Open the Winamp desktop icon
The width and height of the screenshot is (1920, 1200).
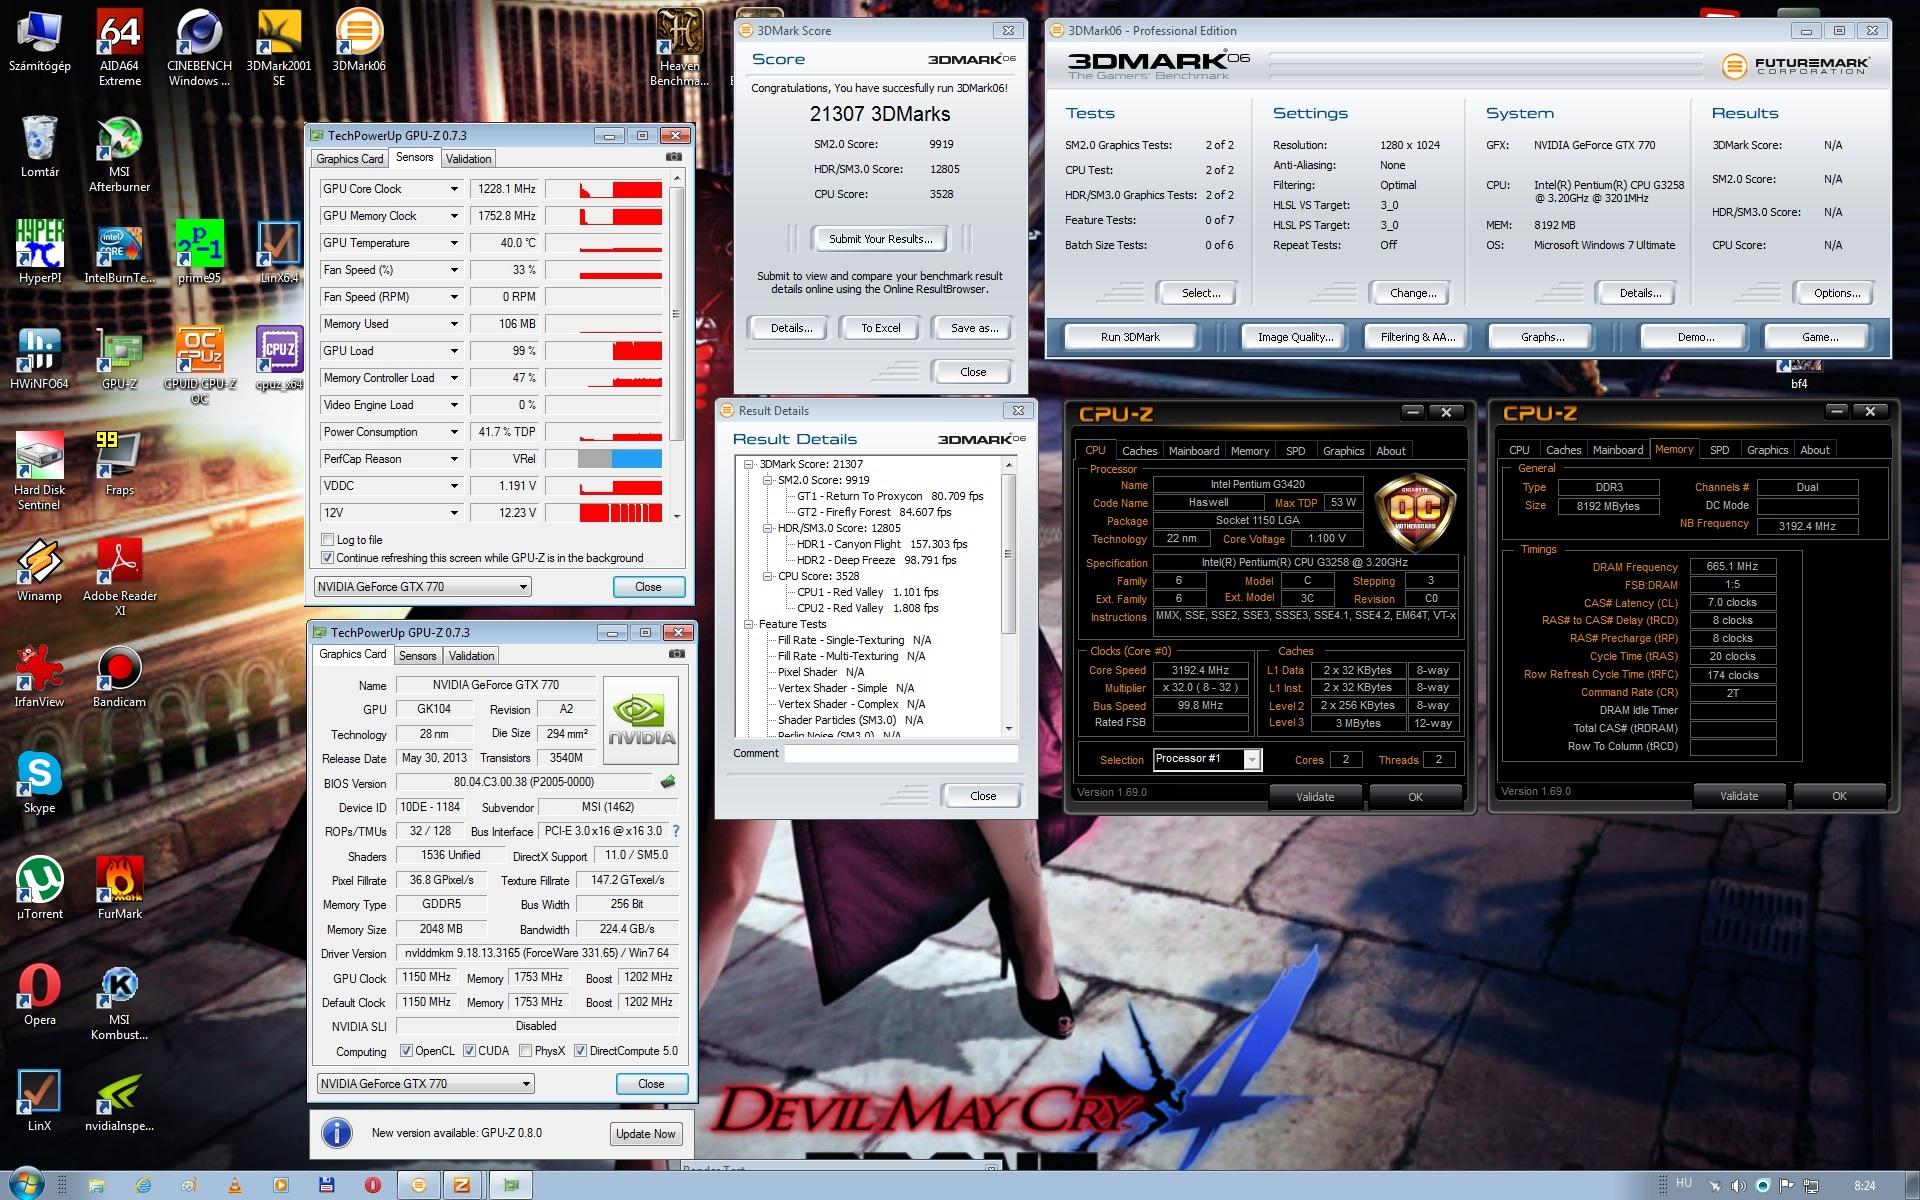pos(40,570)
